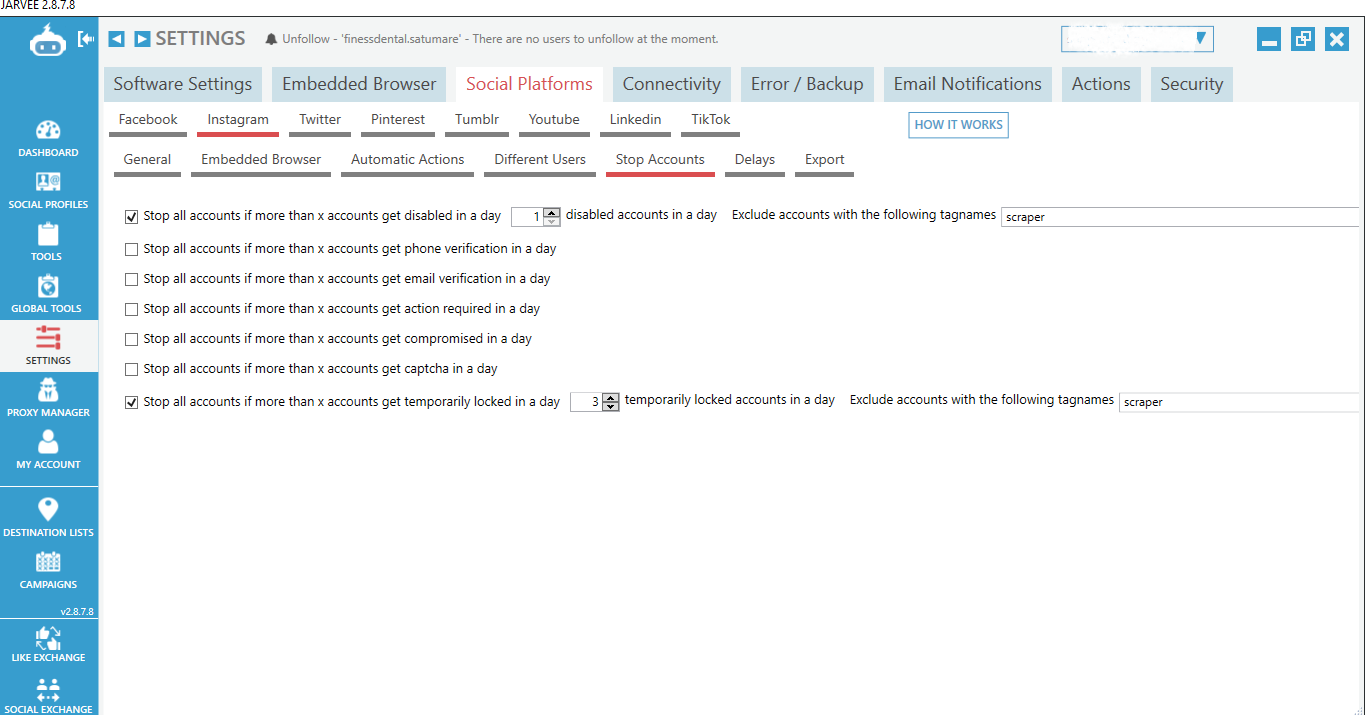Open the Actions tab
Image resolution: width=1365 pixels, height=715 pixels.
1101,84
